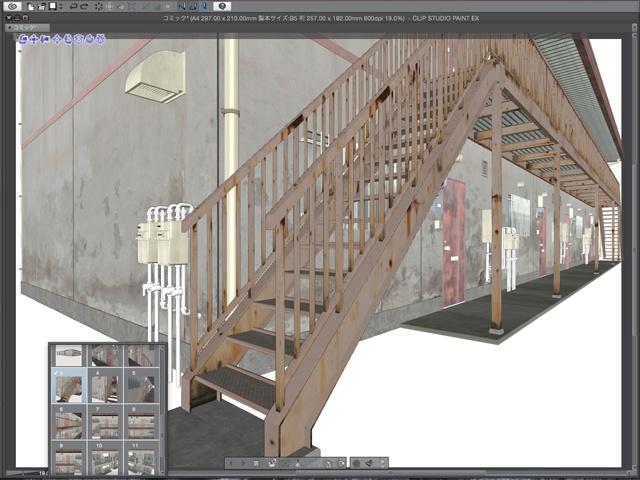This screenshot has width=640, height=480.
Task: Click the Scale/Rotate transform icon
Action: click(x=131, y=7)
